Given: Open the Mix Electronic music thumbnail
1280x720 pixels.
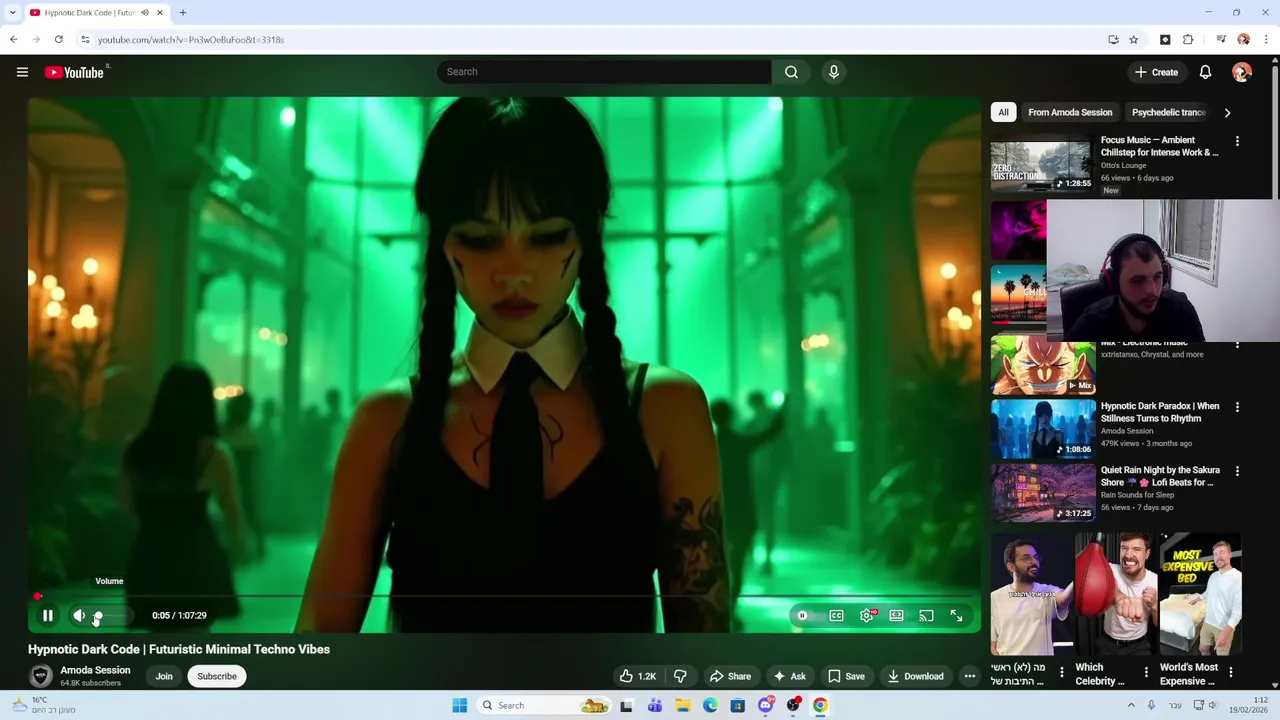Looking at the screenshot, I should (1043, 365).
